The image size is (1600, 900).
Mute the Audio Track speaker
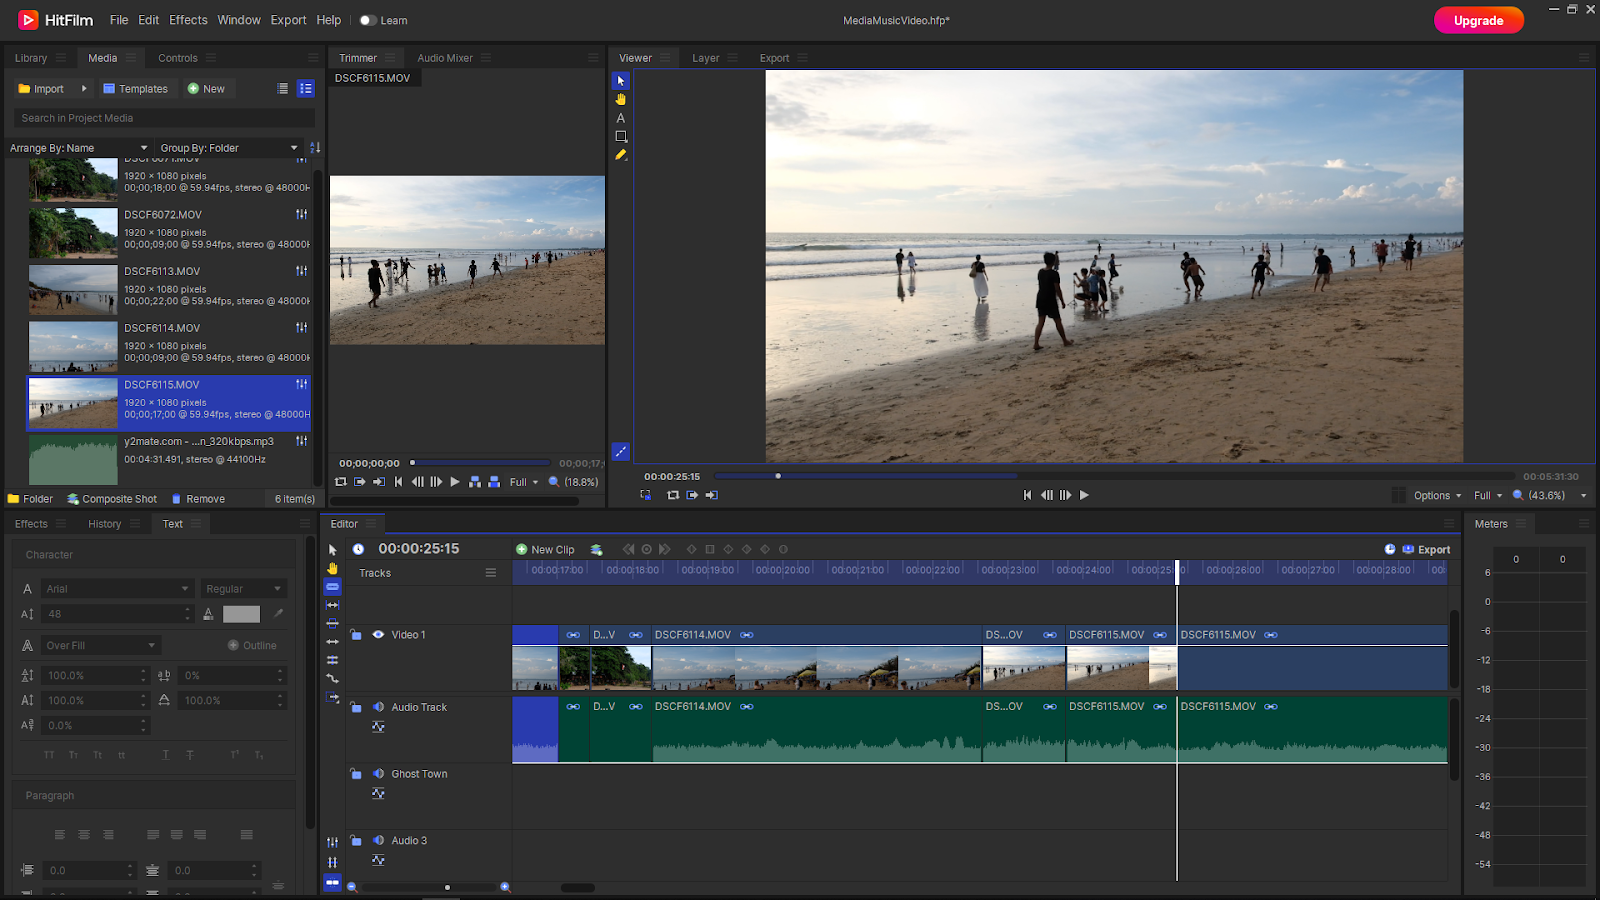pyautogui.click(x=379, y=707)
